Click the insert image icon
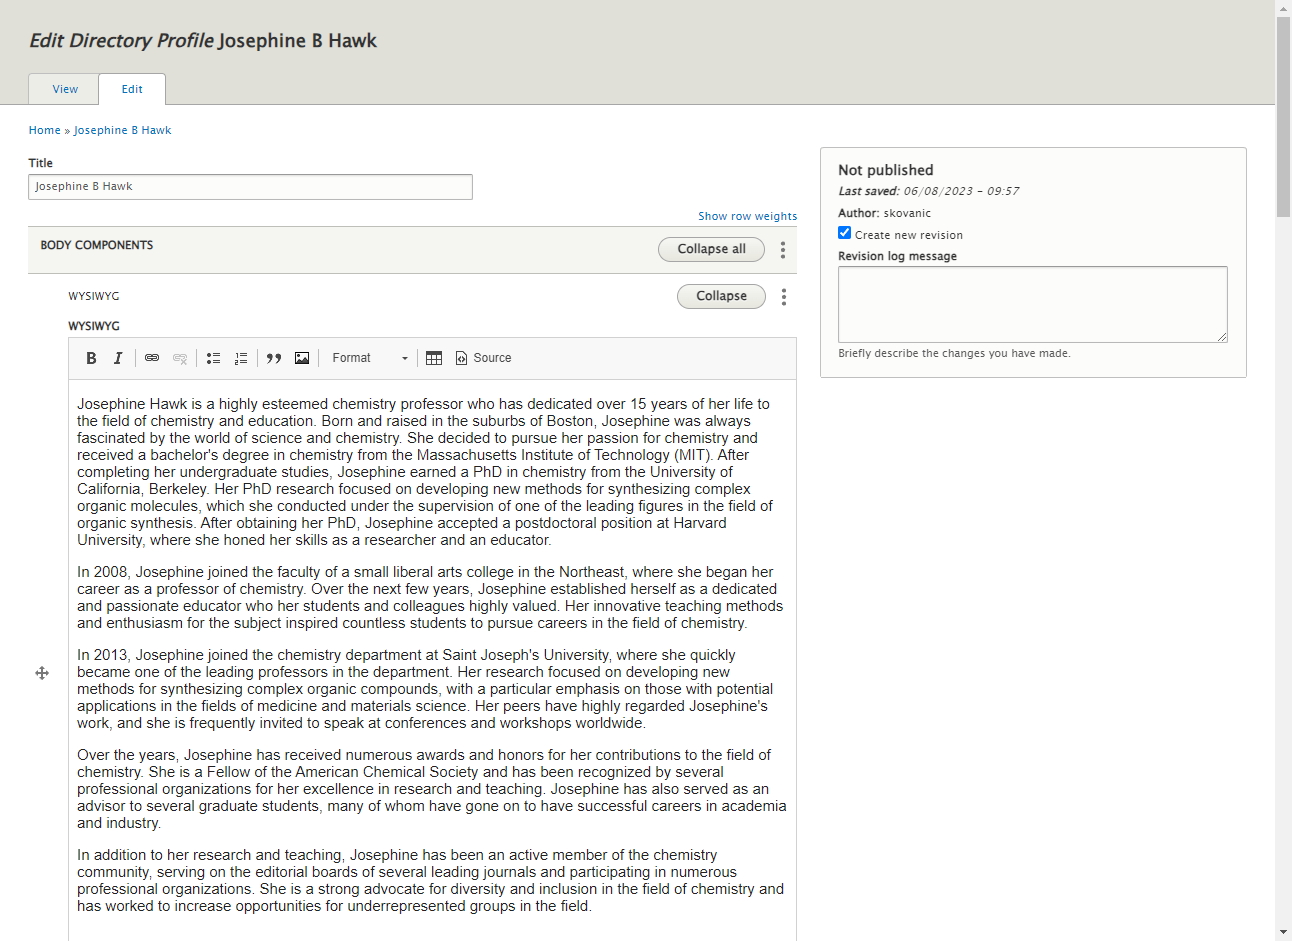This screenshot has width=1292, height=941. tap(302, 358)
